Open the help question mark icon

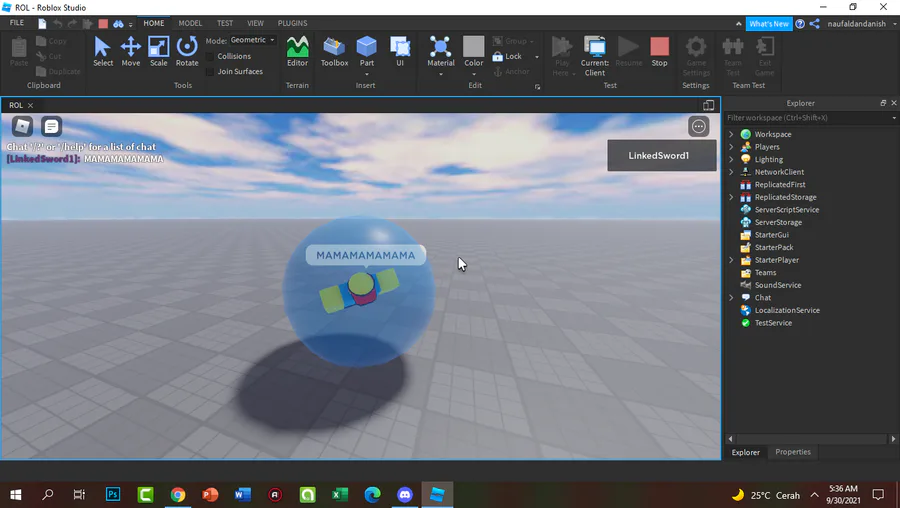[x=800, y=24]
